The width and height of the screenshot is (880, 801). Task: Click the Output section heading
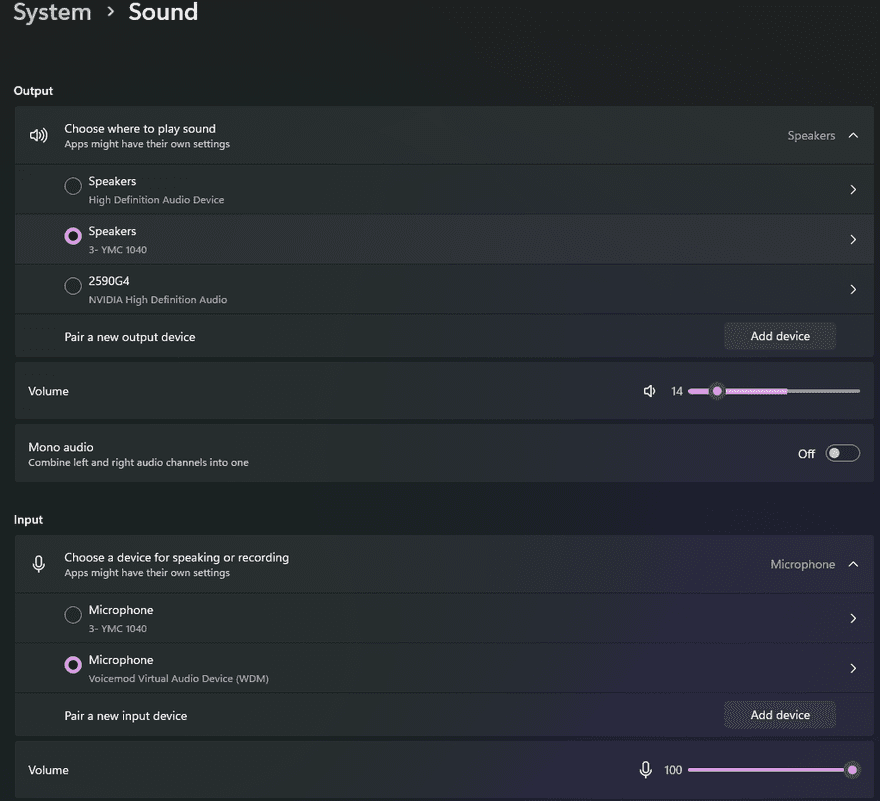pyautogui.click(x=33, y=91)
